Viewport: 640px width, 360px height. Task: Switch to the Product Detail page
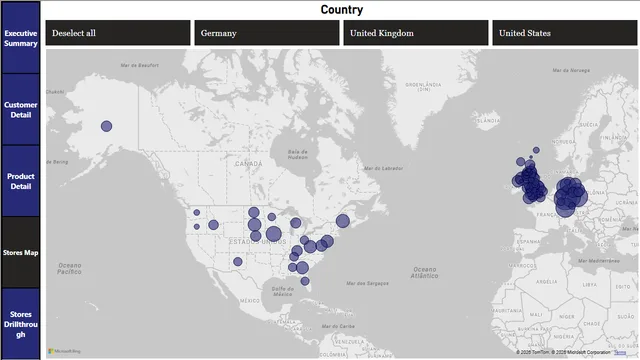pyautogui.click(x=20, y=181)
